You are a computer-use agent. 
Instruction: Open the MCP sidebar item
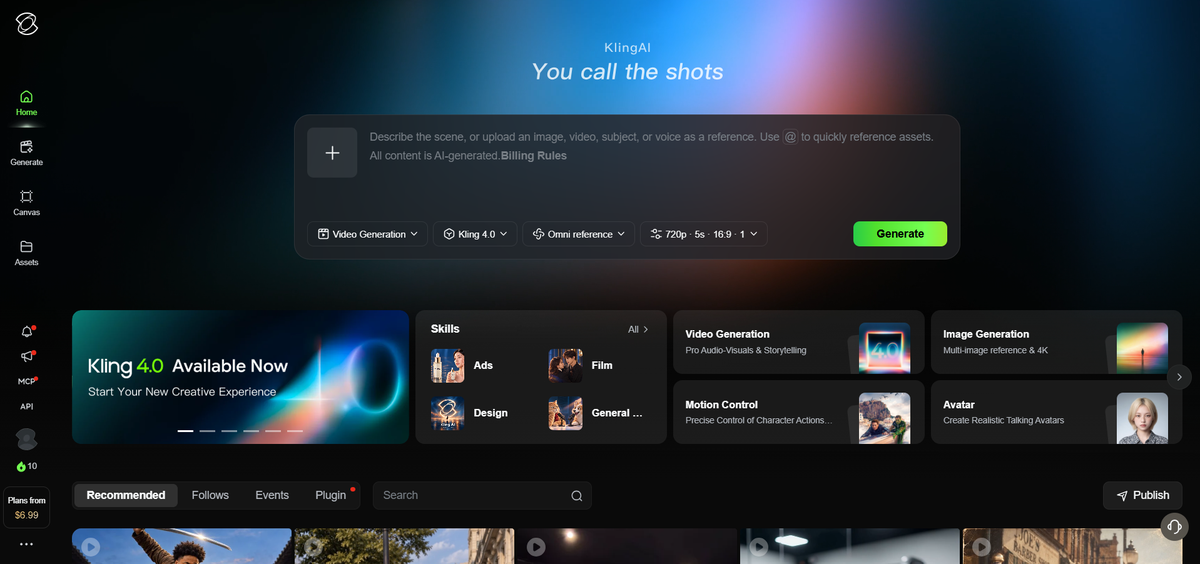(26, 381)
